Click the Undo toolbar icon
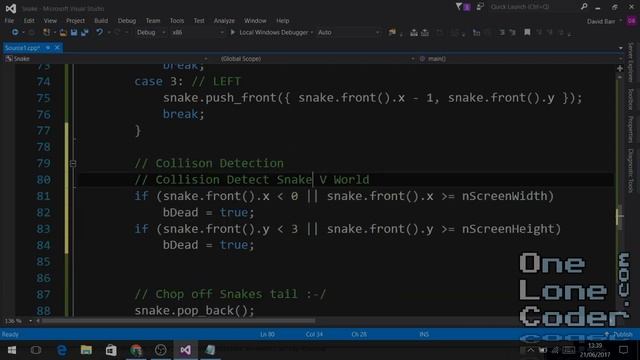 point(99,32)
